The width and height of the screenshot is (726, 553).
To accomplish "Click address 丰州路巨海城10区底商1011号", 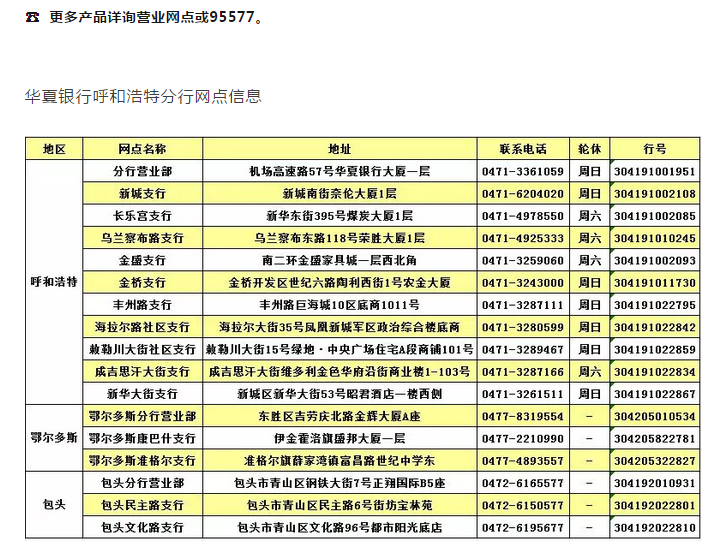I will 340,305.
